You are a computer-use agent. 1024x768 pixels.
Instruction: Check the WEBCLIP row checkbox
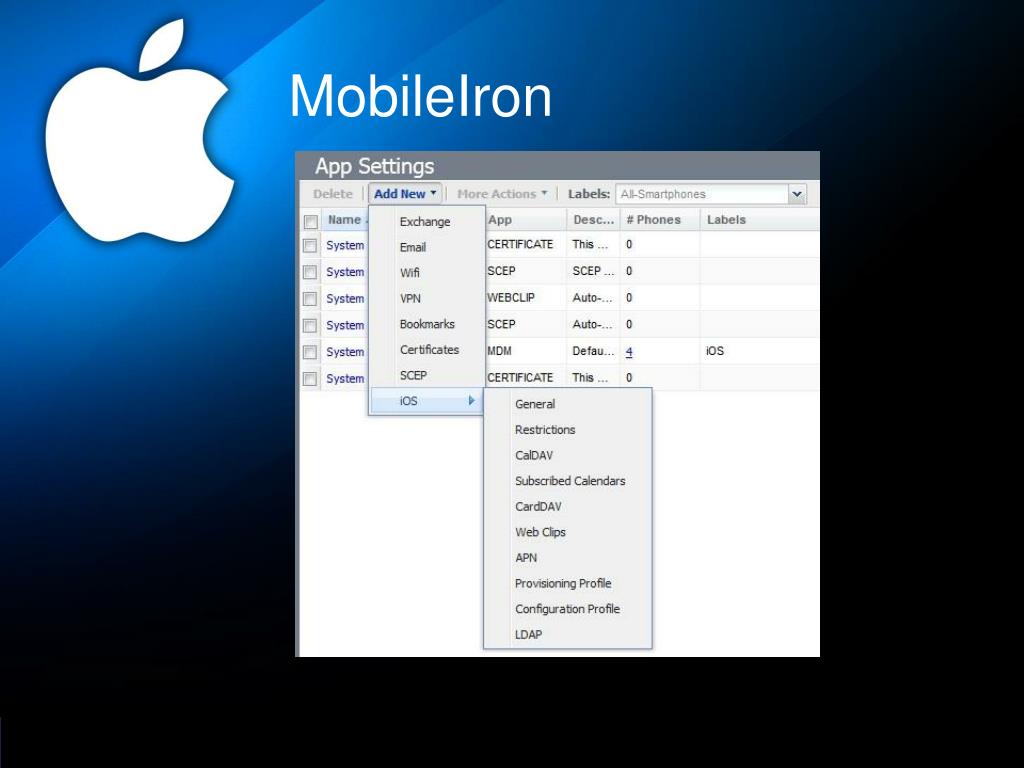point(310,298)
